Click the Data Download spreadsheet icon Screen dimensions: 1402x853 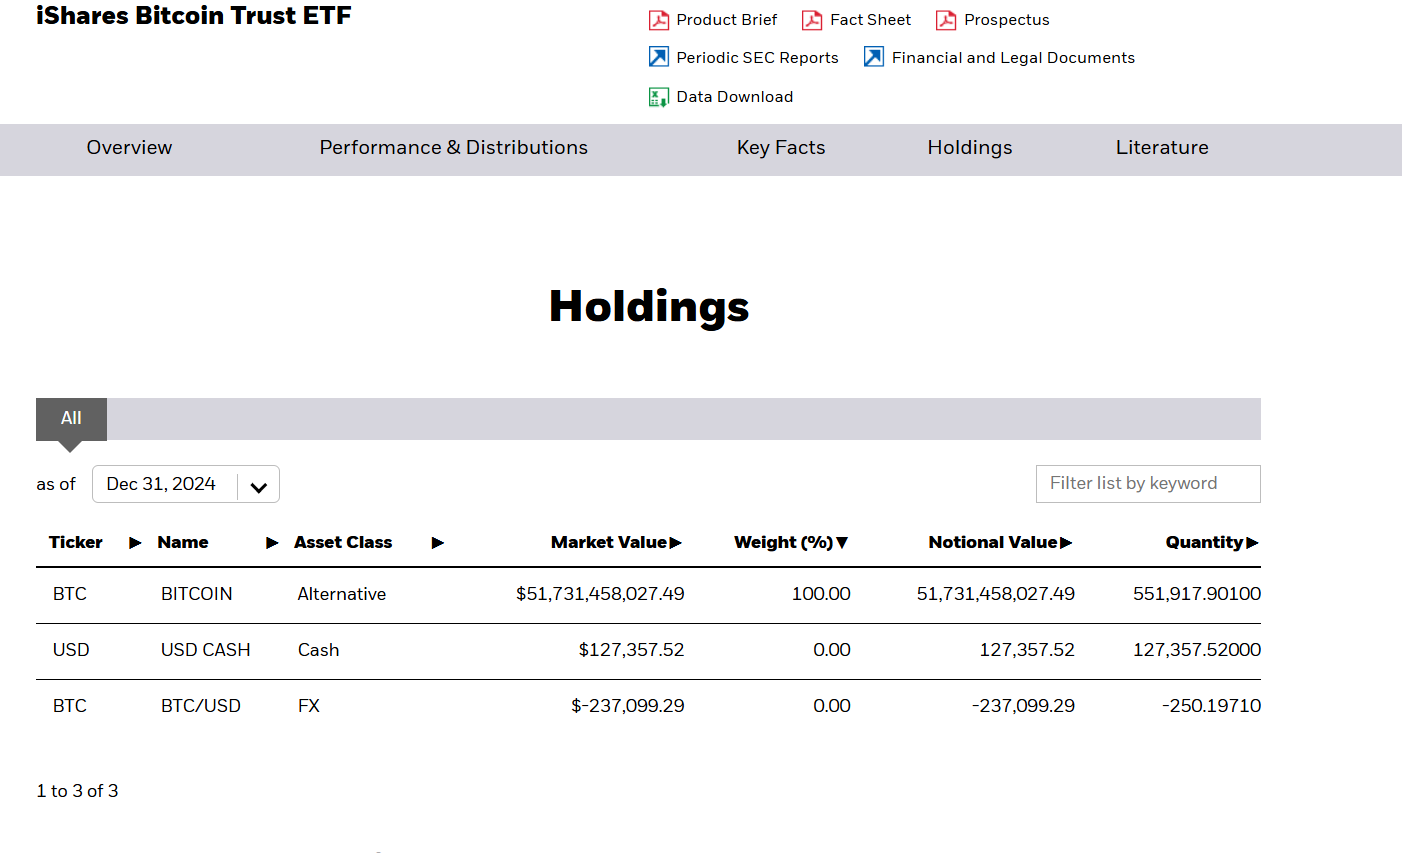point(659,97)
